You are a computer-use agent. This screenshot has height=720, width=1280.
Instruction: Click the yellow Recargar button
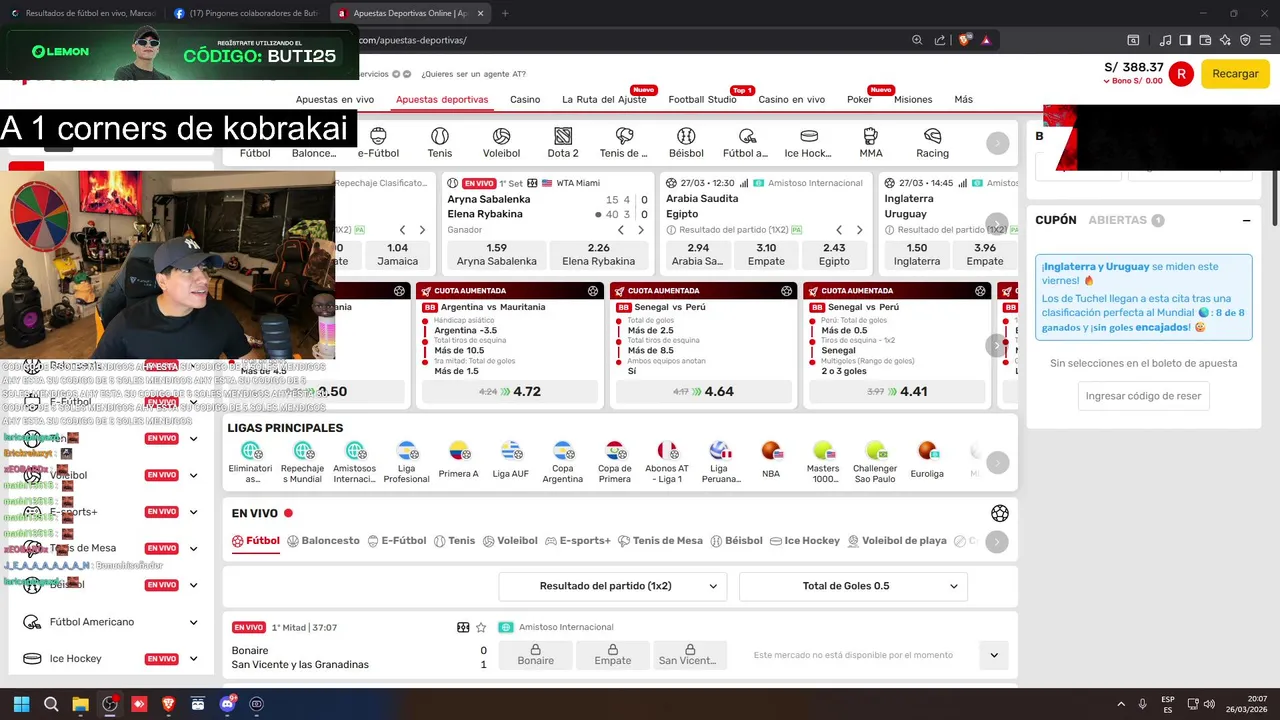point(1235,74)
